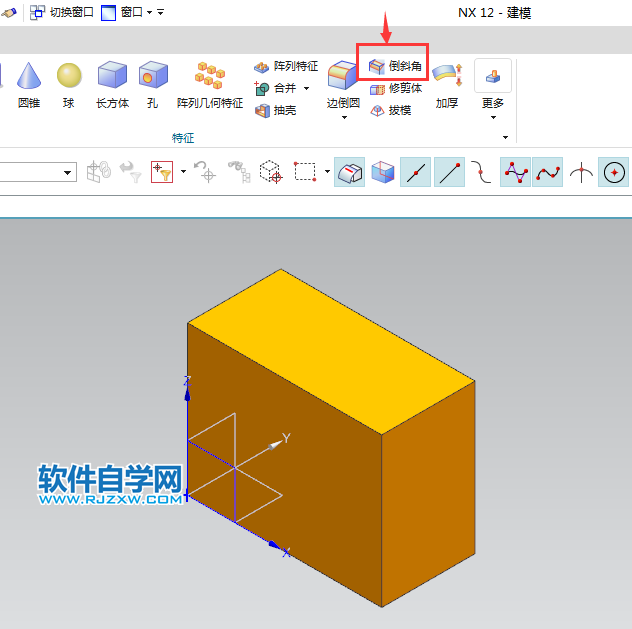Activate the Edge Blend (边倒圆) tool

(x=343, y=85)
